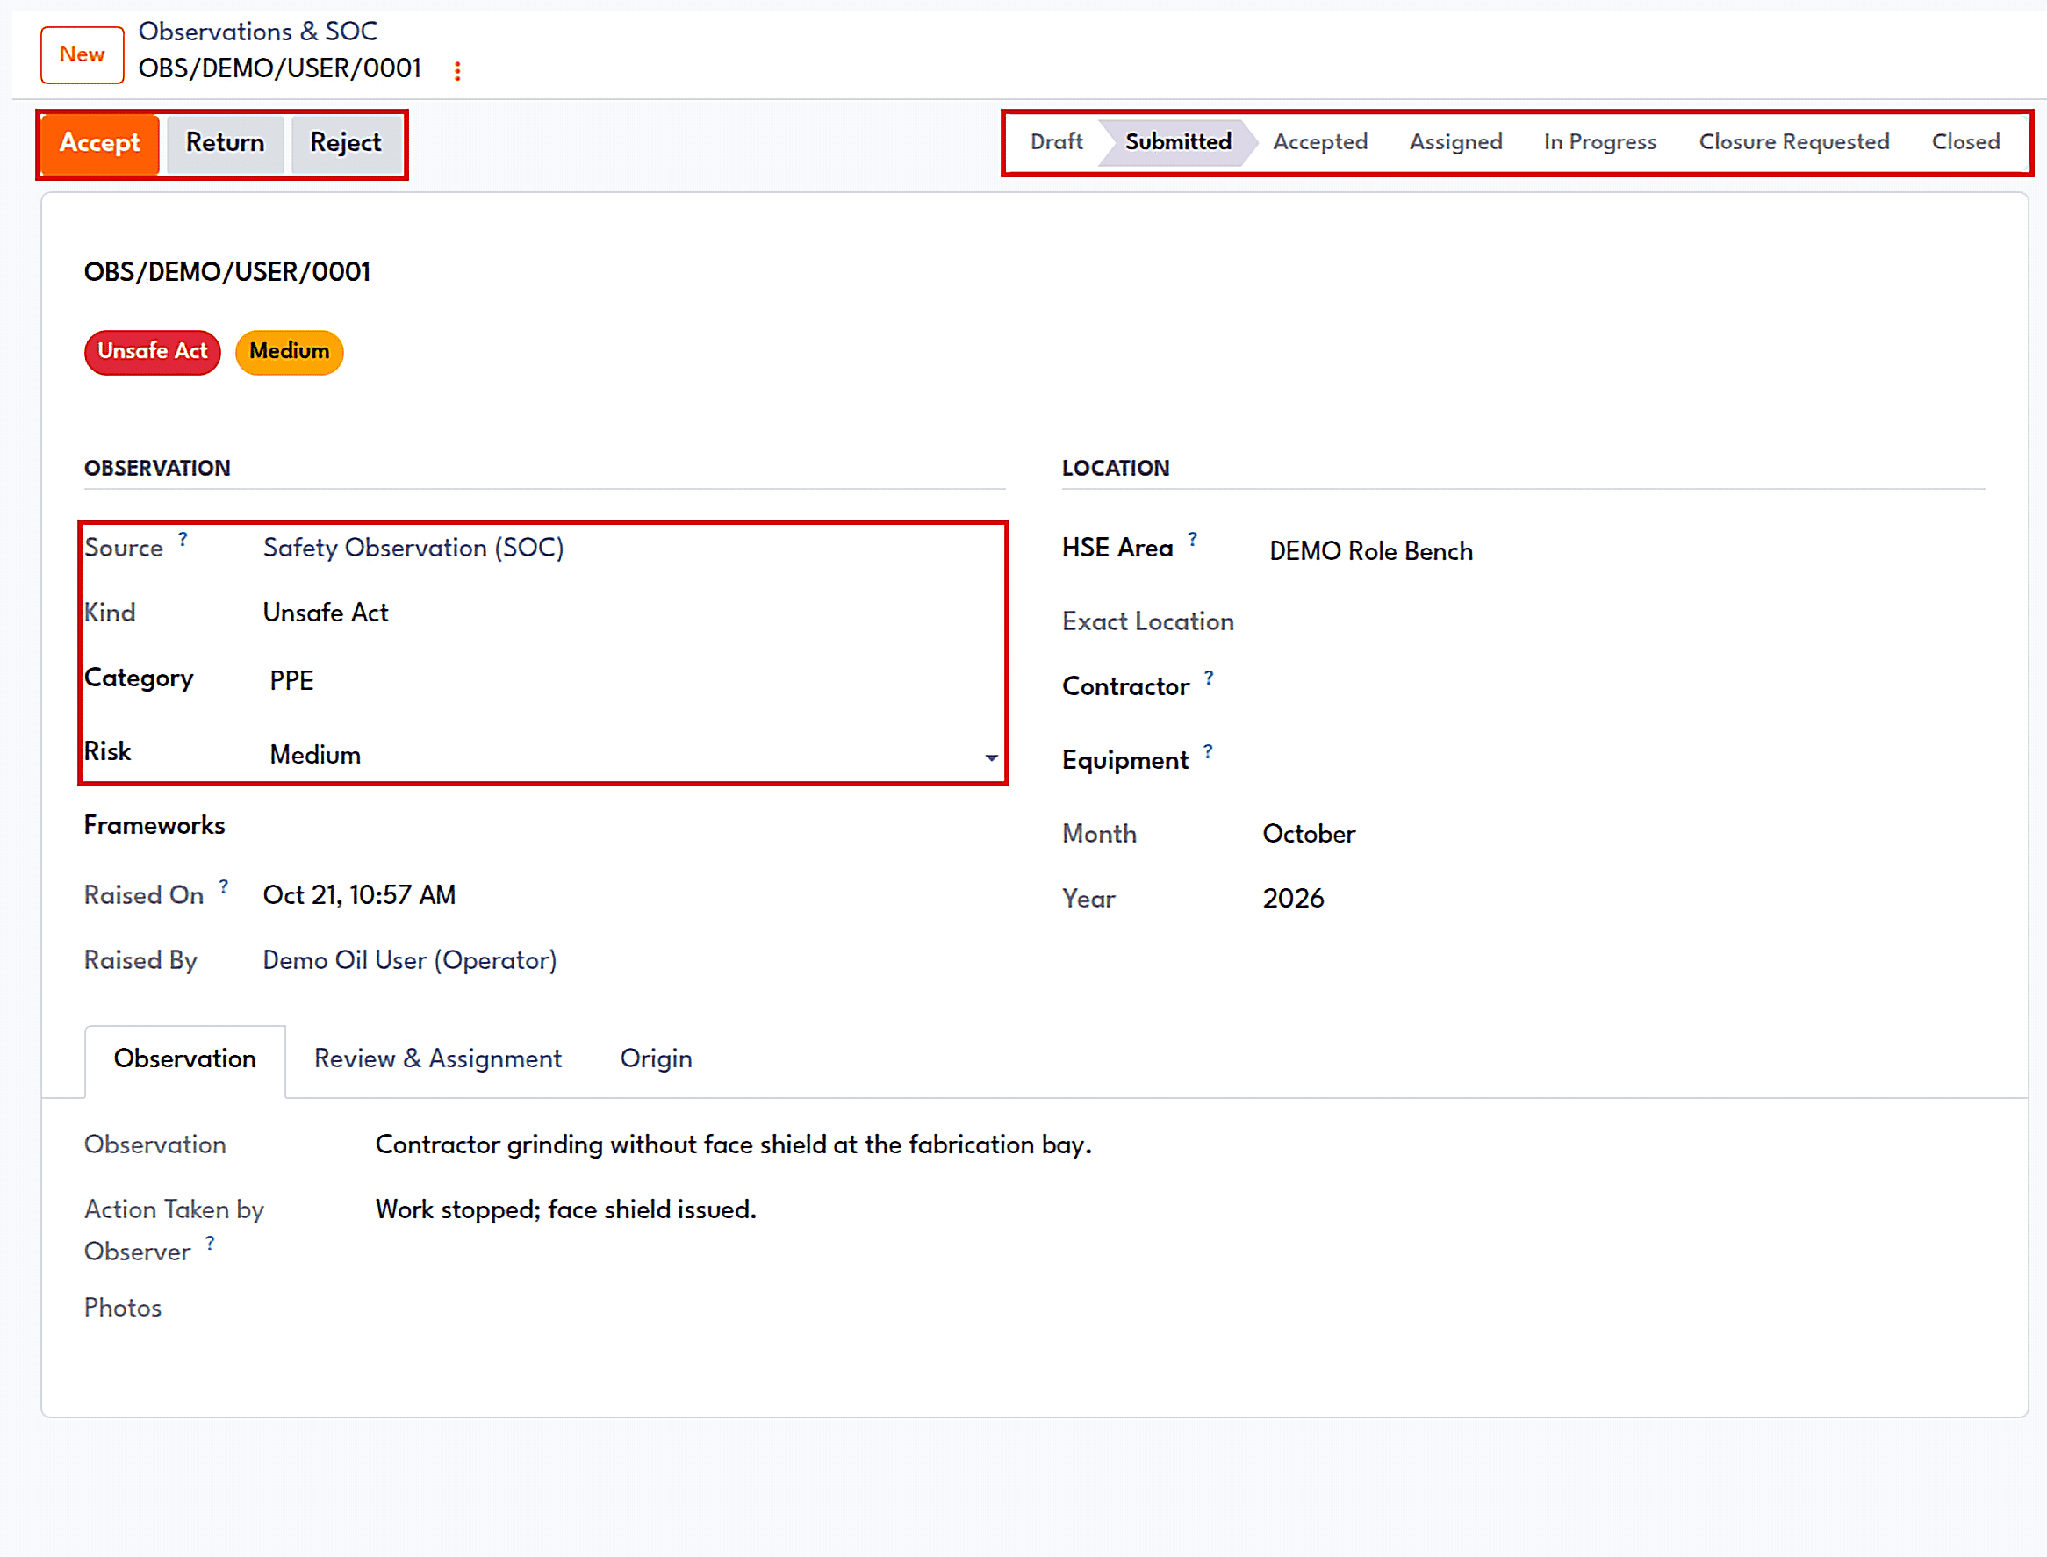Select the Assigned status stage
This screenshot has height=1557, width=2047.
pyautogui.click(x=1456, y=142)
